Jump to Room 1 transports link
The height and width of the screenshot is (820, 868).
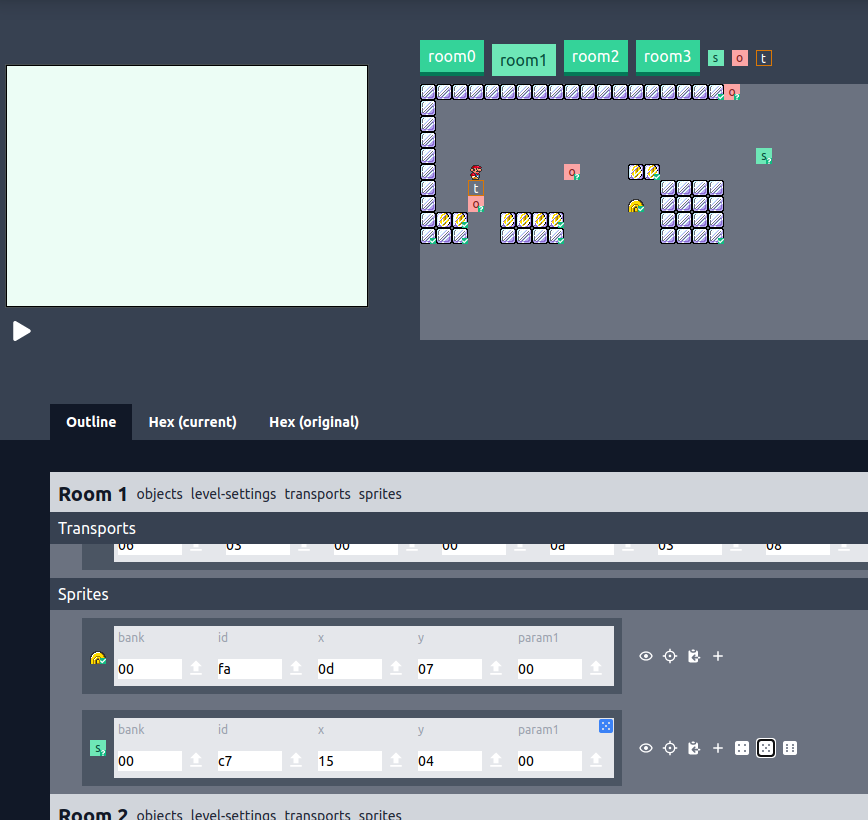317,494
